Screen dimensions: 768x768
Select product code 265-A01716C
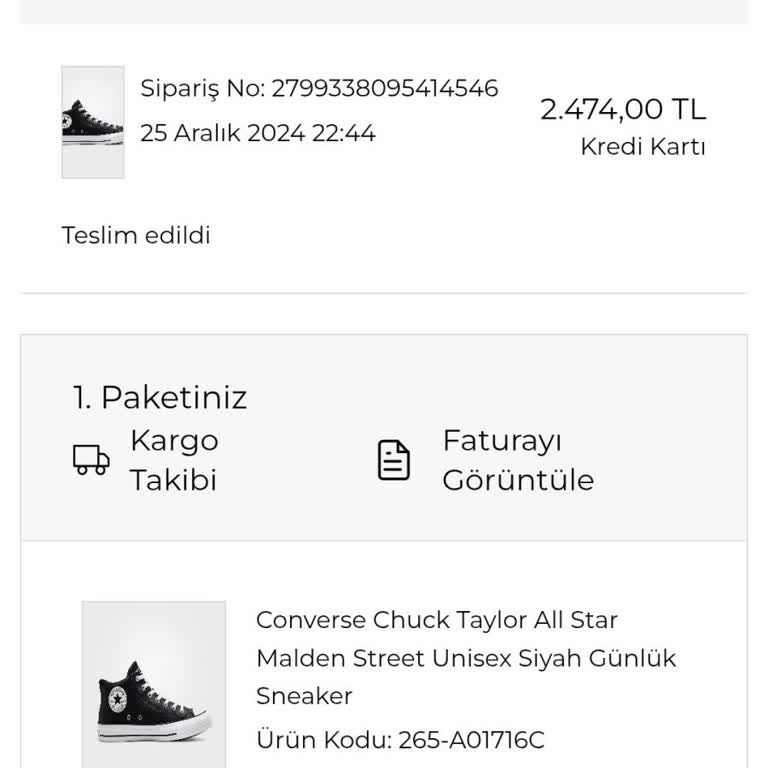[x=471, y=740]
